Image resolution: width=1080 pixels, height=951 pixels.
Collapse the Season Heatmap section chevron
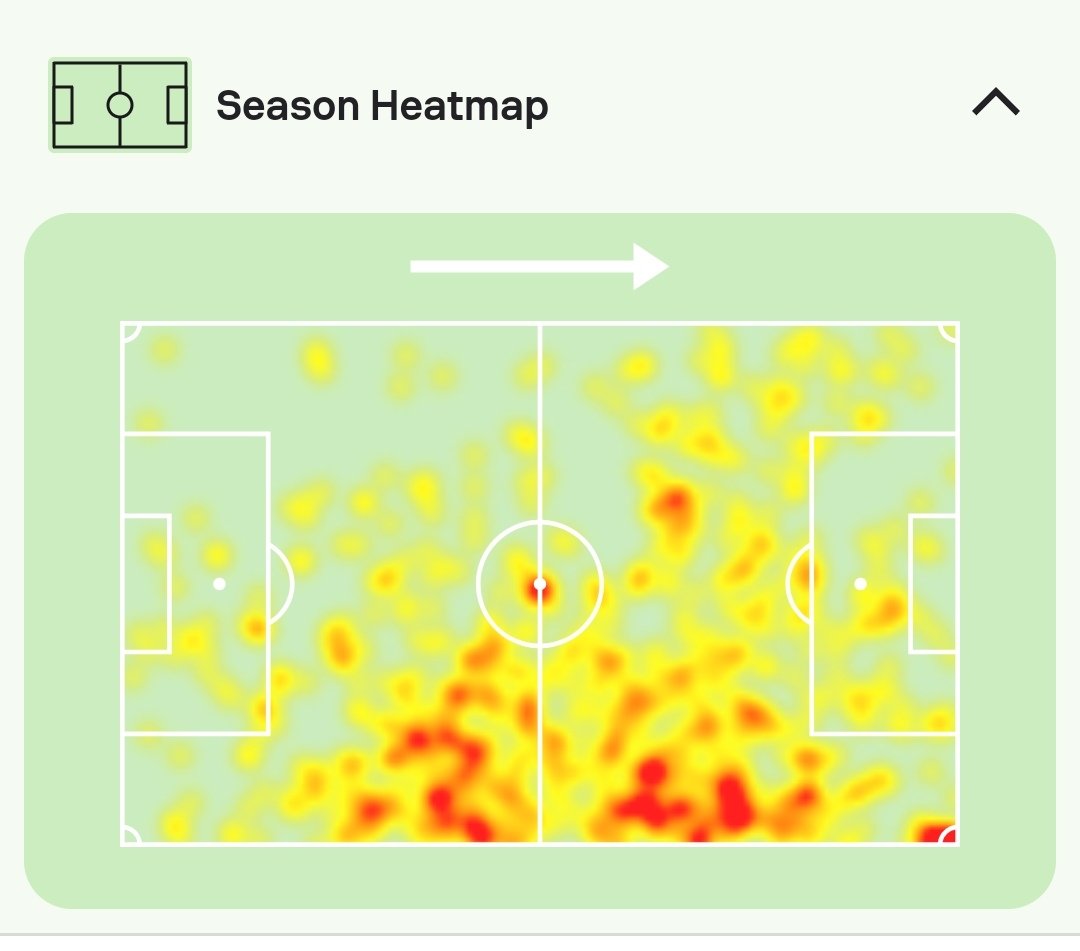point(995,102)
